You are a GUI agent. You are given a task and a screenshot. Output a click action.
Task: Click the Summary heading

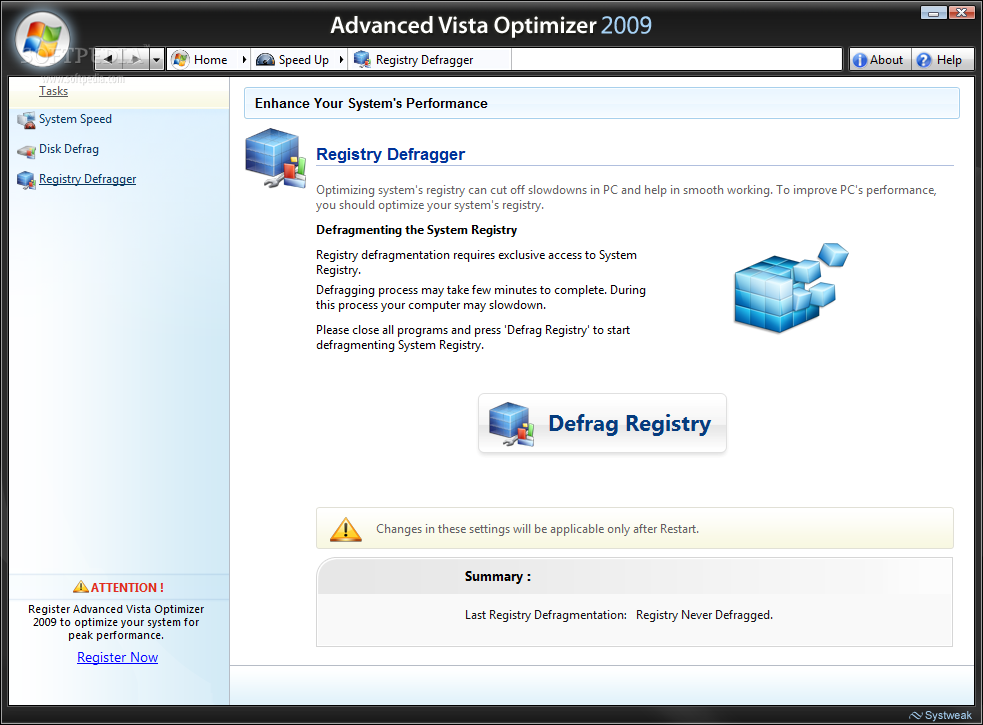click(x=498, y=576)
